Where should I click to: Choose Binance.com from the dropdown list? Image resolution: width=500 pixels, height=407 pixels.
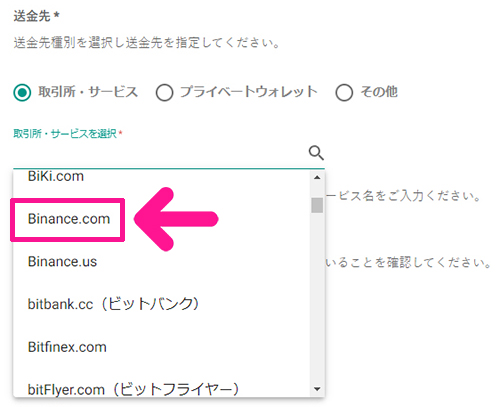162,219
